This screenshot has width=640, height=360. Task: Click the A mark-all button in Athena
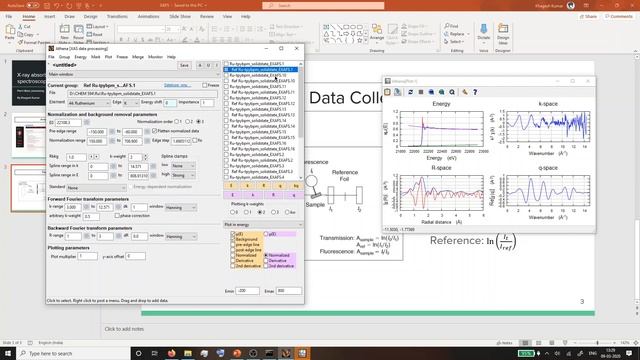click(x=200, y=65)
